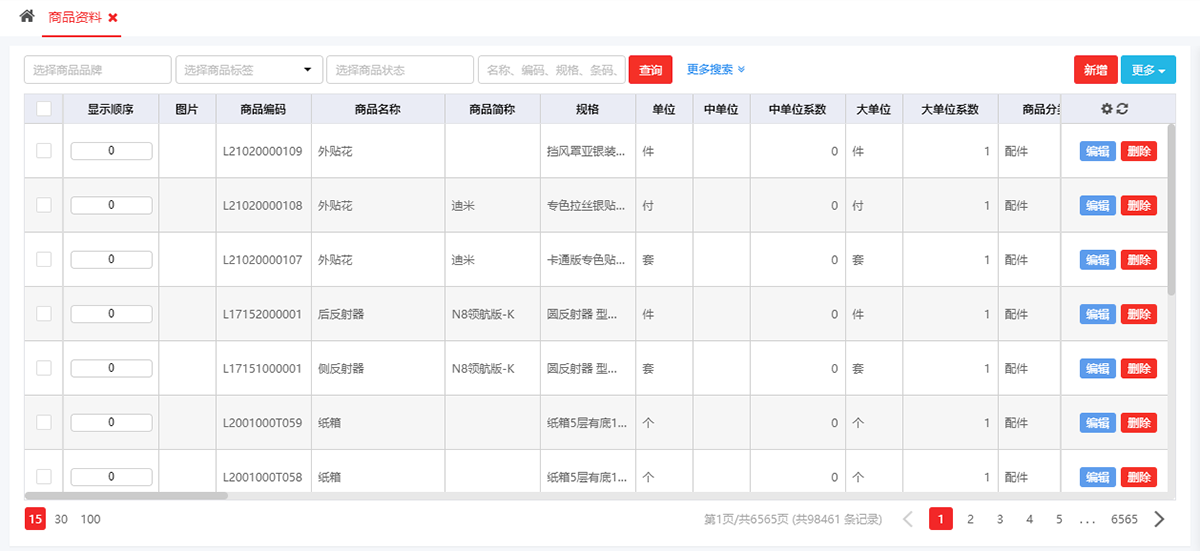Click current page 1 button
Viewport: 1200px width, 551px height.
coord(940,519)
